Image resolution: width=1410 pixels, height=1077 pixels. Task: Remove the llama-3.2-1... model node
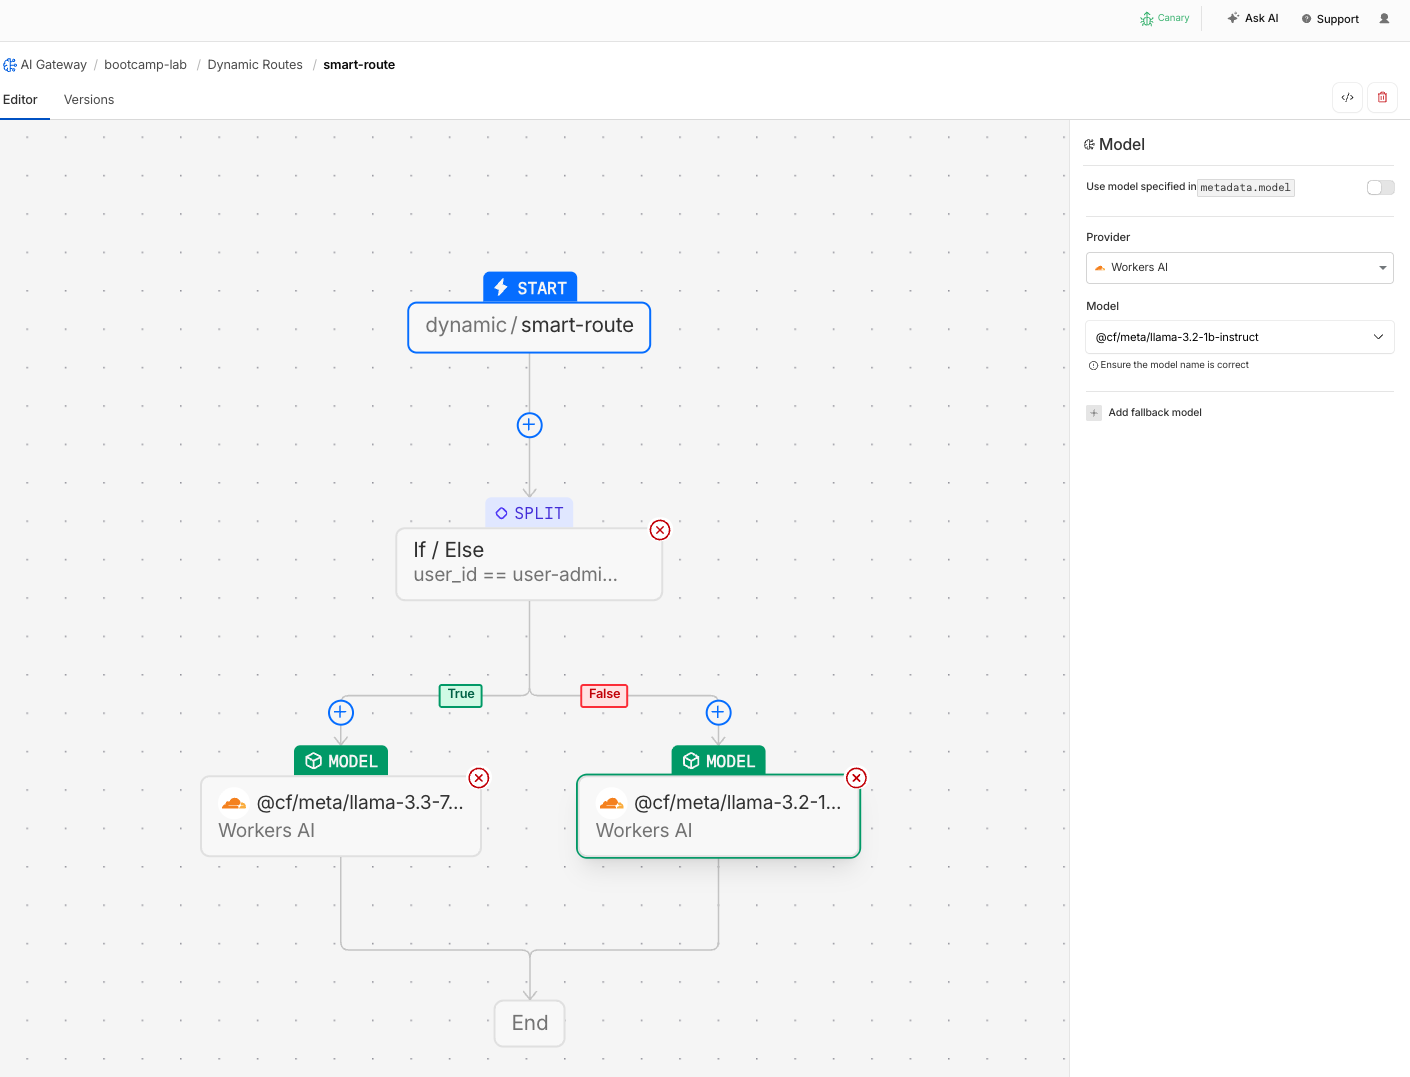[x=856, y=778]
